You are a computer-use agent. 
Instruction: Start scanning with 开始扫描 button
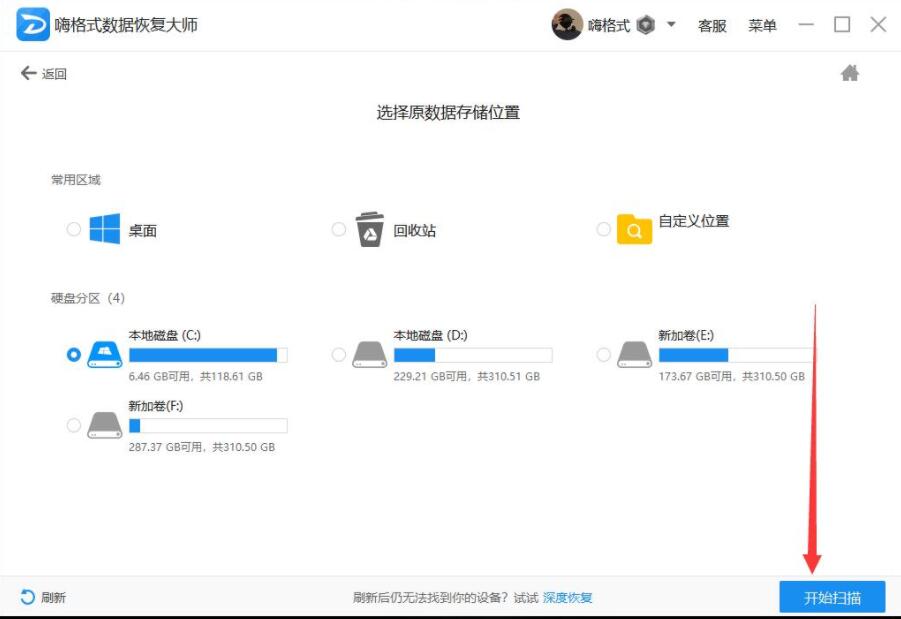(832, 598)
